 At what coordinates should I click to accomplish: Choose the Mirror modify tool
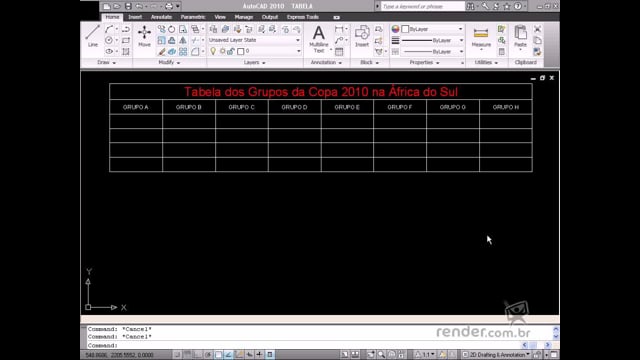182,40
